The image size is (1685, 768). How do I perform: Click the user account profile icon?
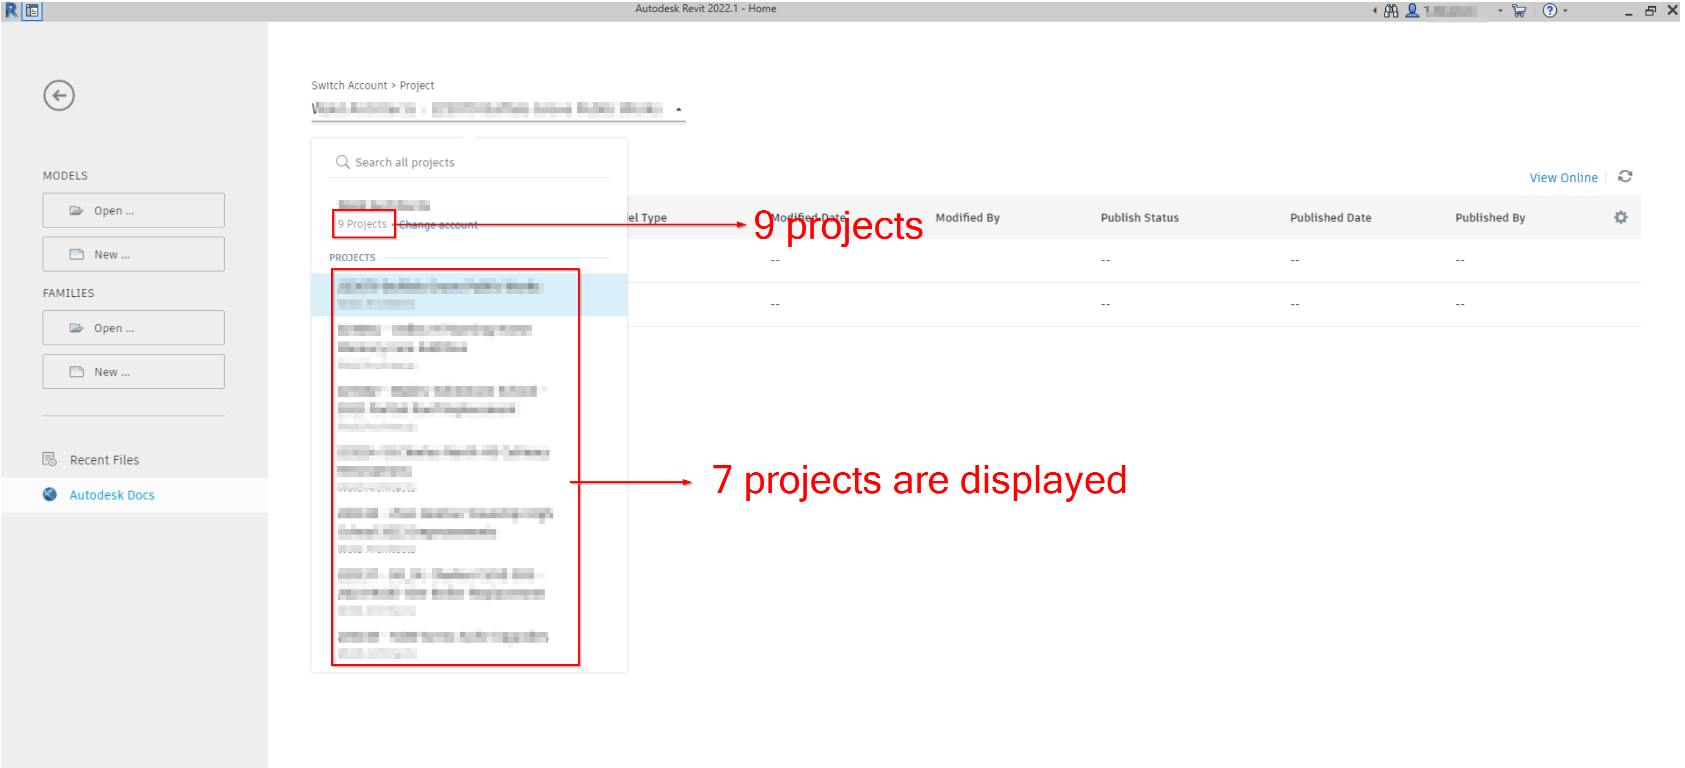point(1412,11)
